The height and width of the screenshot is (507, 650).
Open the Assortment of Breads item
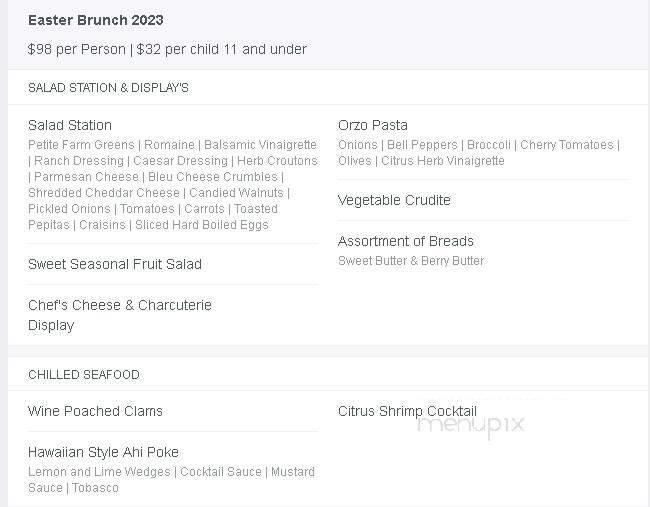click(405, 241)
